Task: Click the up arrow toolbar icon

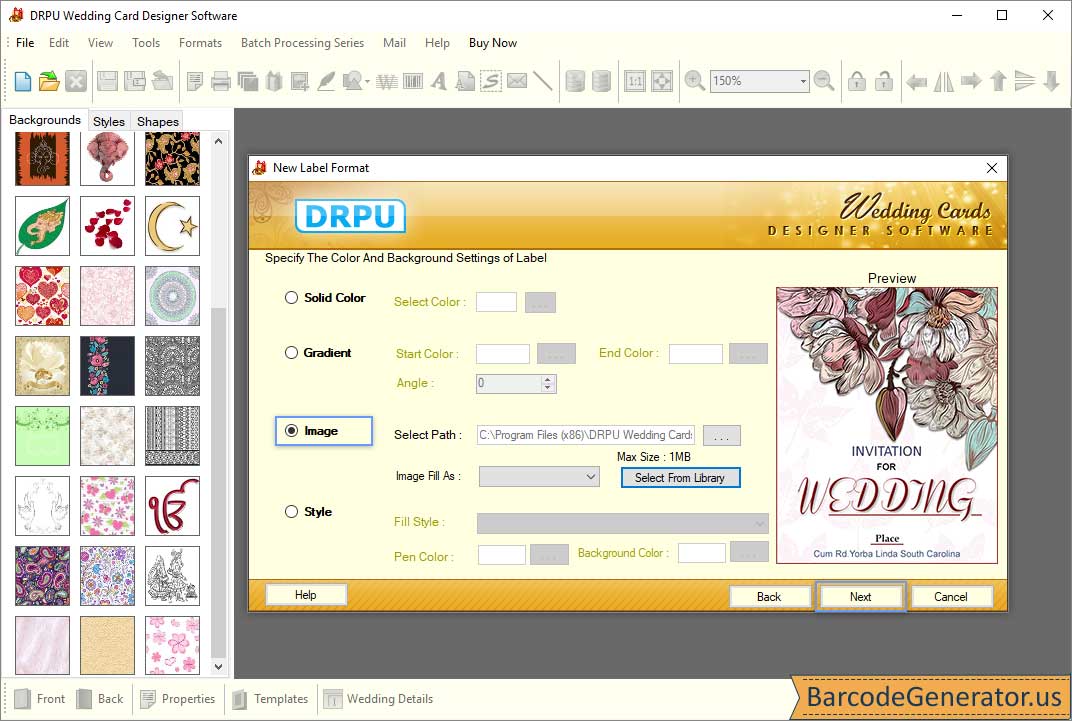Action: (x=998, y=81)
